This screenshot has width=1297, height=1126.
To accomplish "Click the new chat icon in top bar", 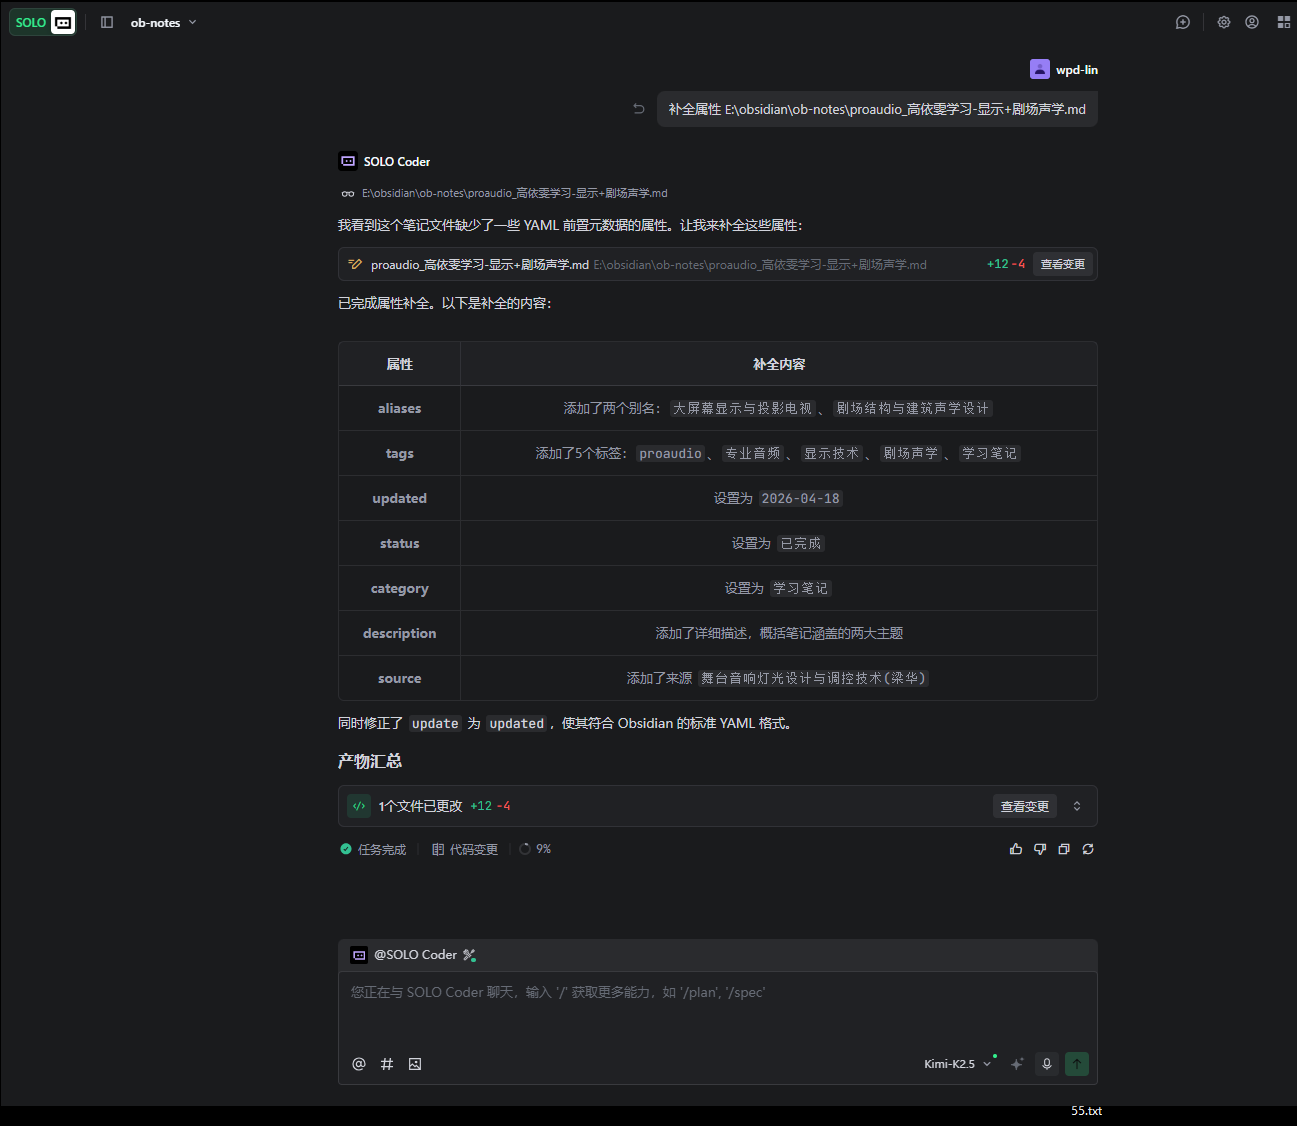I will 1183,22.
